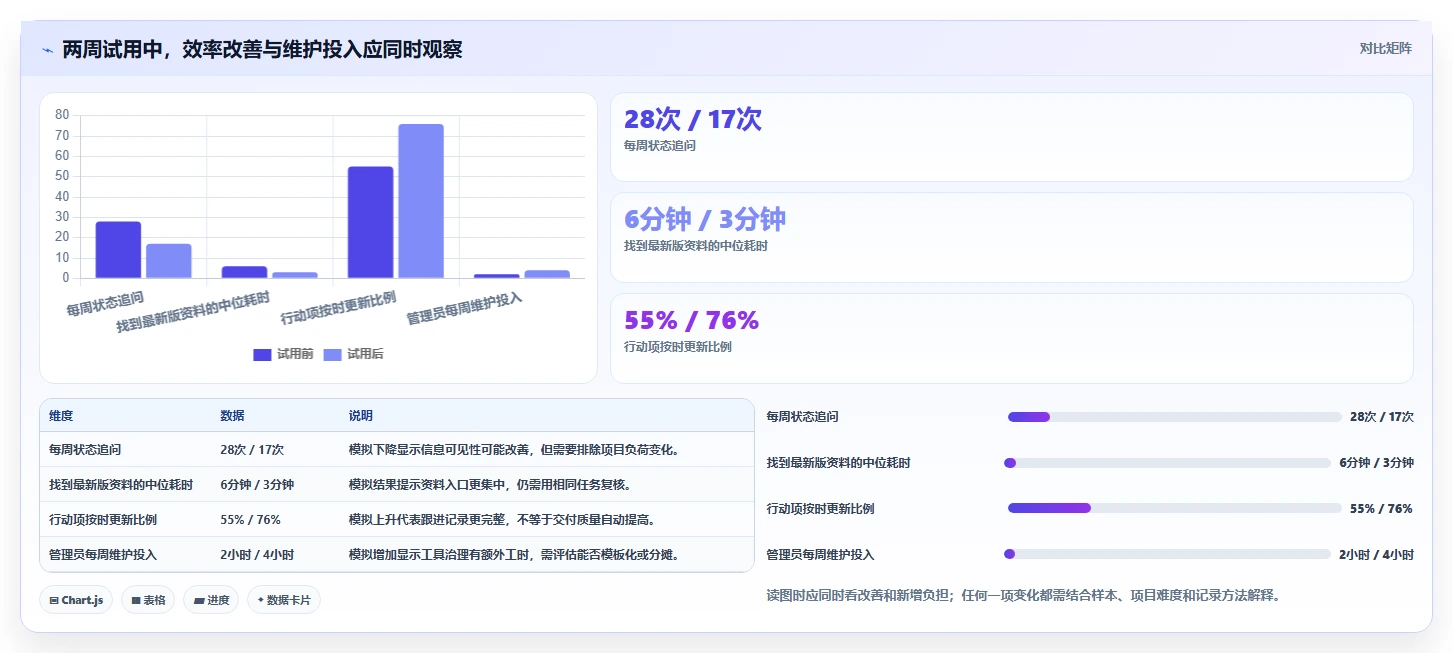The image size is (1453, 653).
Task: Click the 每周状态追问 progress bar
Action: point(1174,417)
